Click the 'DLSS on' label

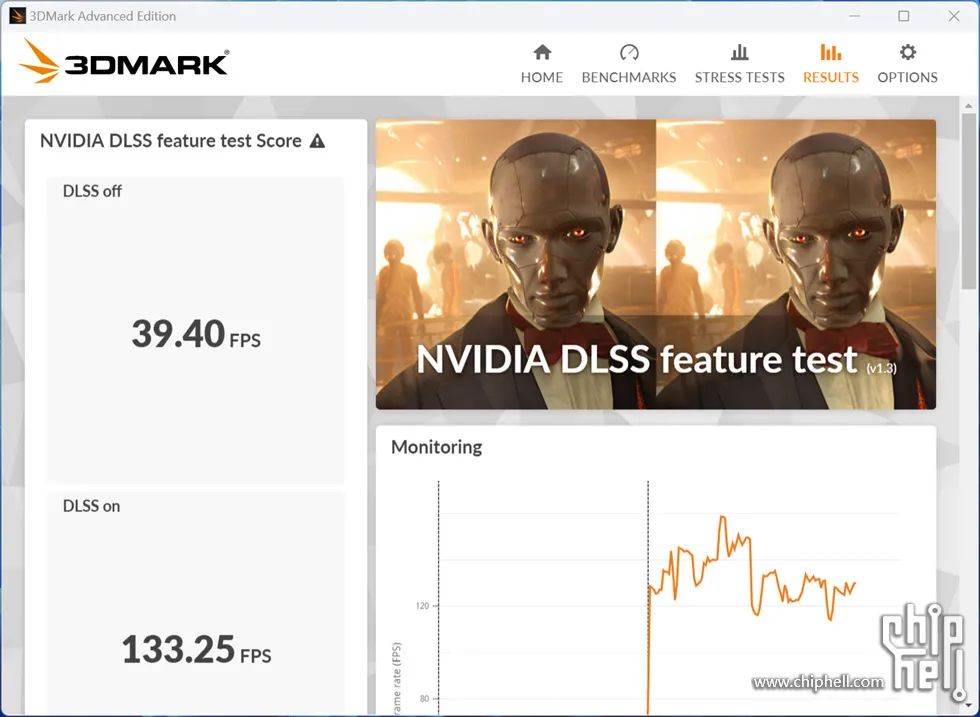click(x=91, y=506)
